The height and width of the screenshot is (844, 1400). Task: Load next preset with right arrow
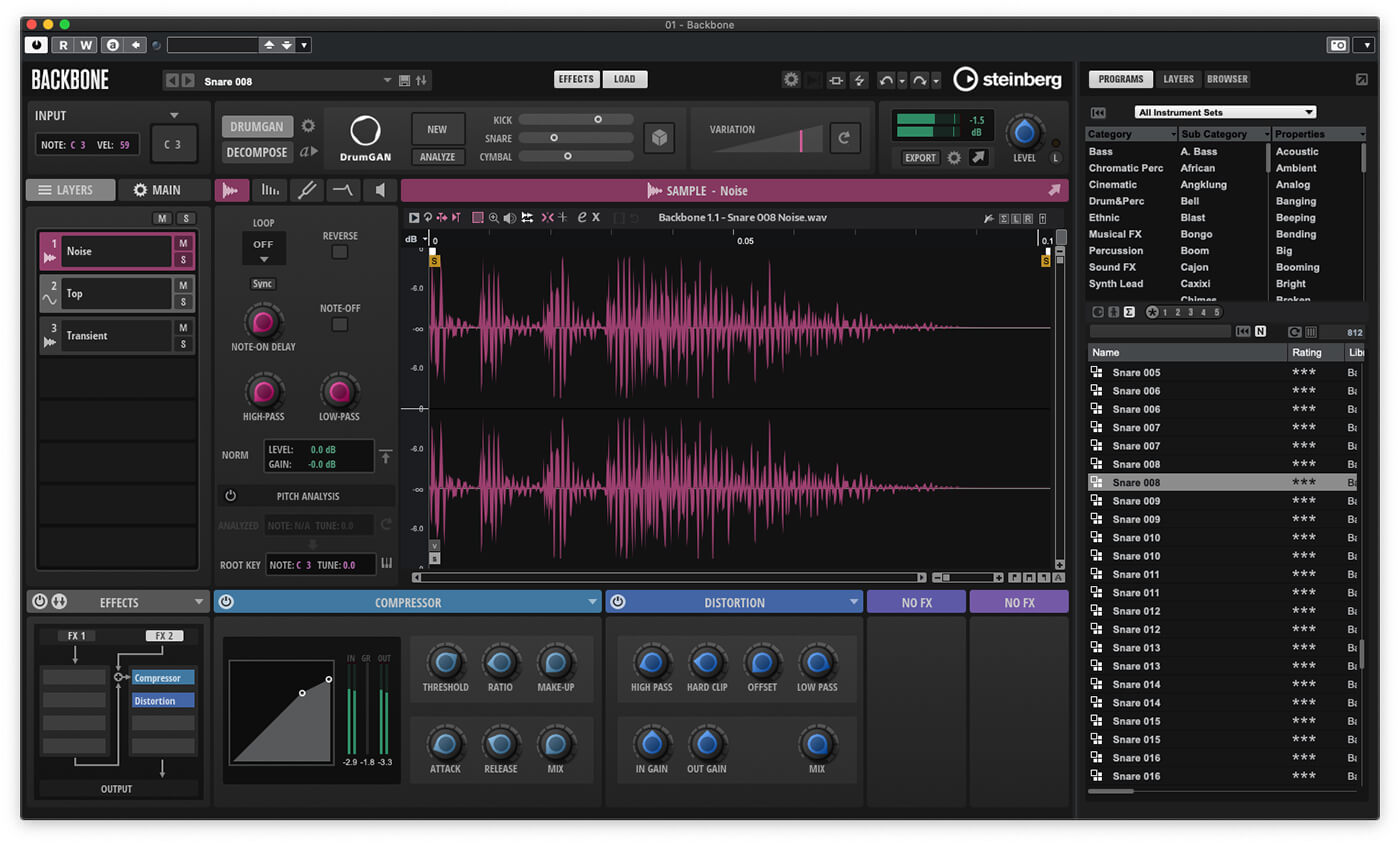coord(187,80)
